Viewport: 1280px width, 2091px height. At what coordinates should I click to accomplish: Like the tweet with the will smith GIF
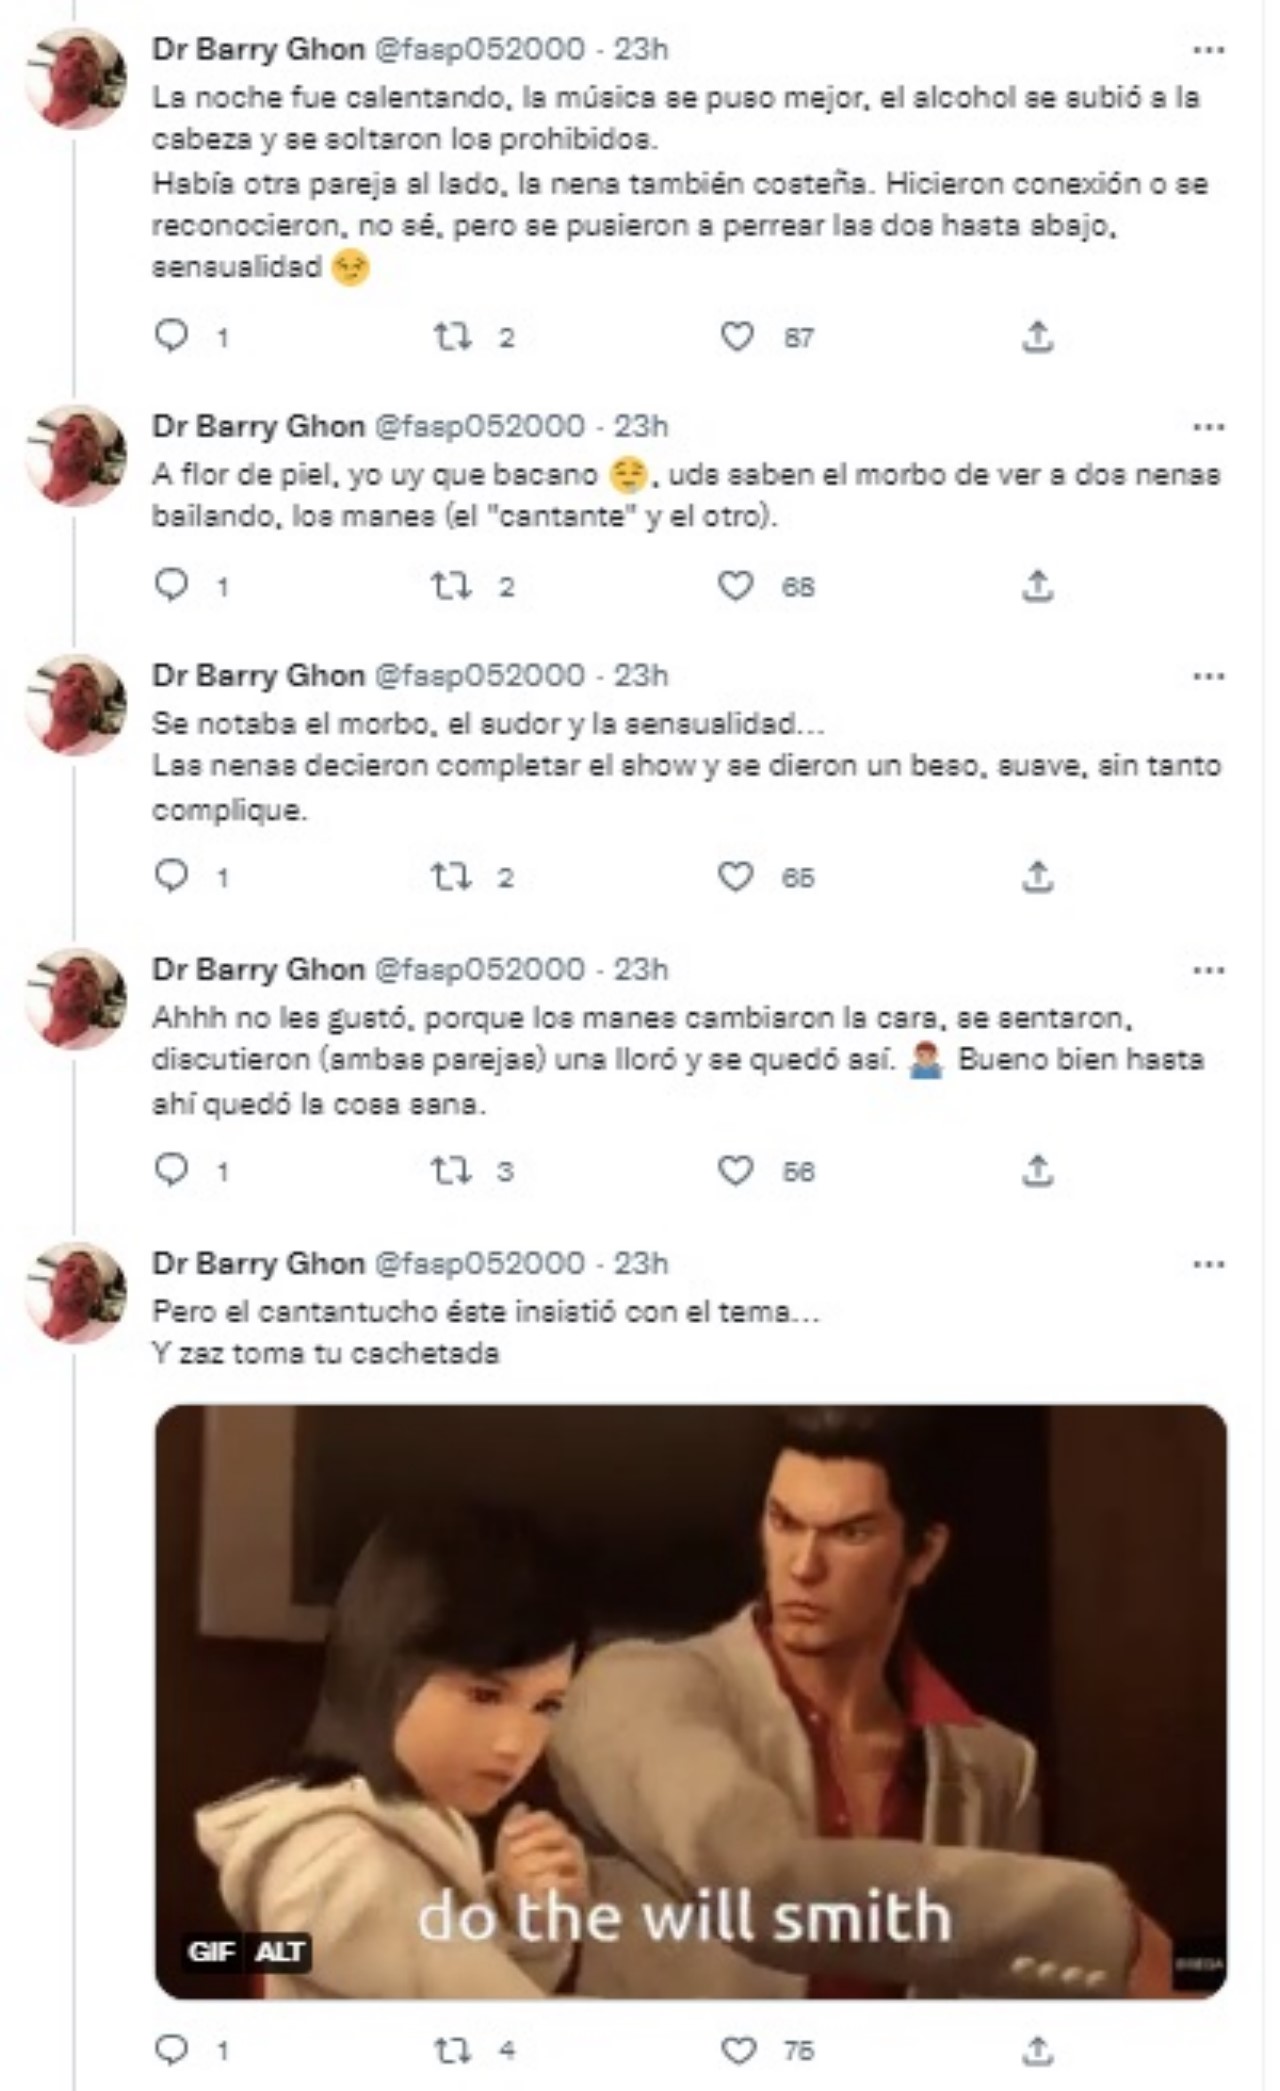738,2051
